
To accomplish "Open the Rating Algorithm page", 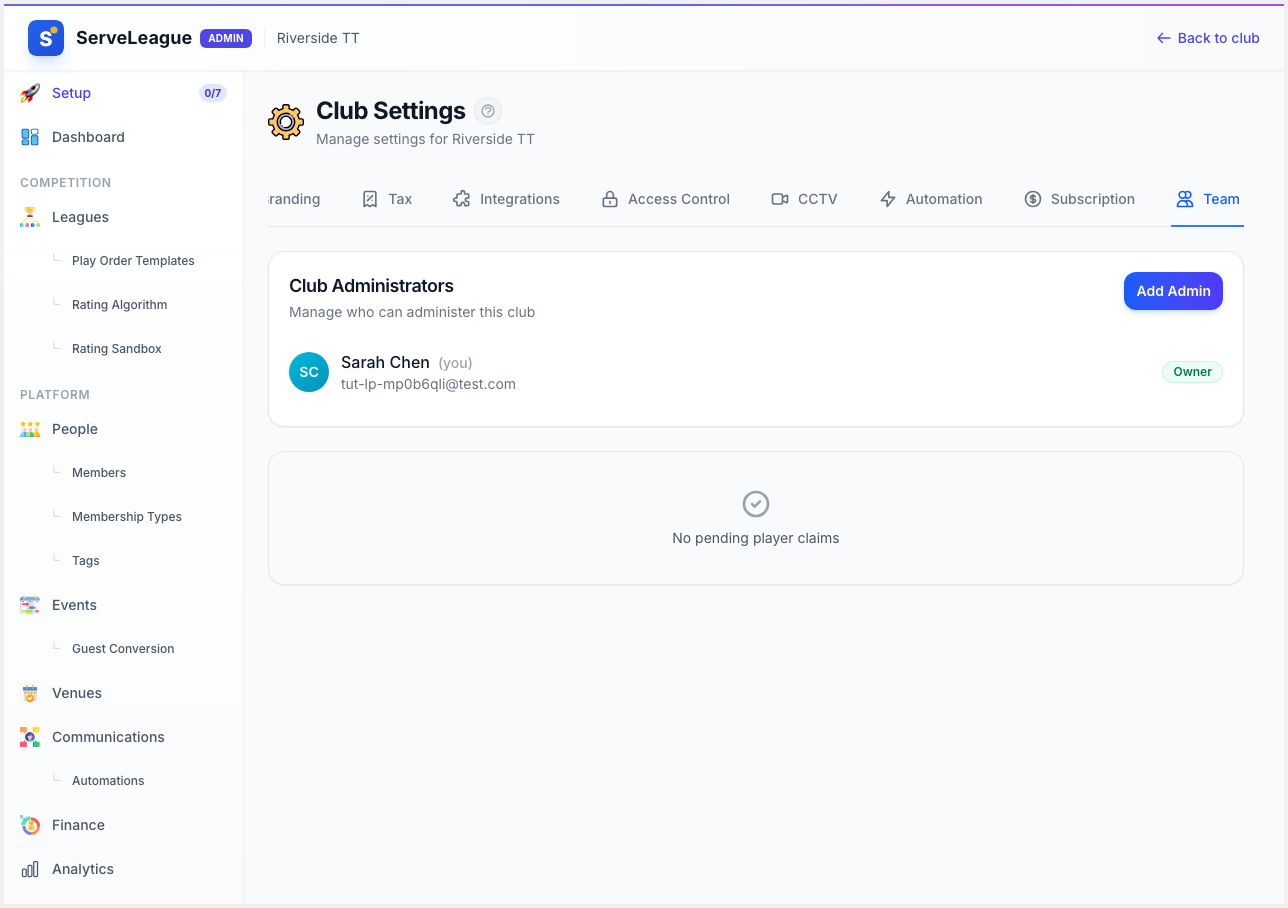I will (x=119, y=305).
